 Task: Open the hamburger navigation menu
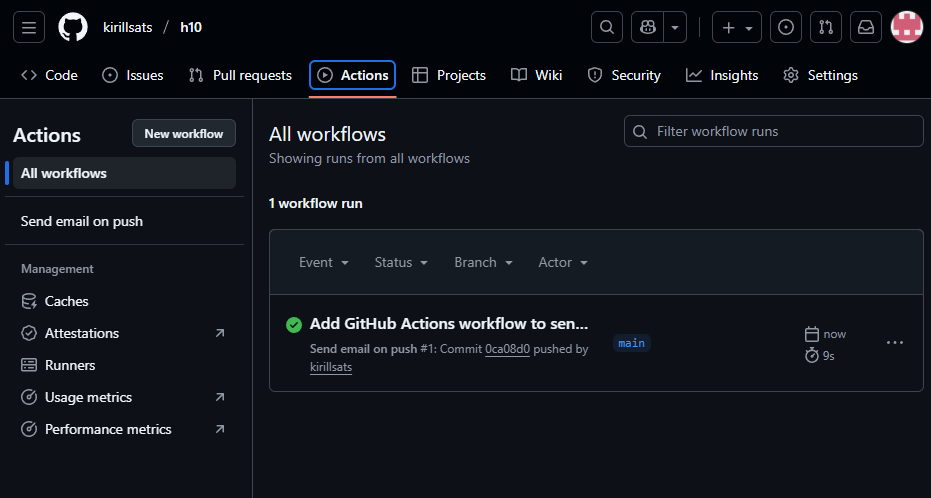29,27
